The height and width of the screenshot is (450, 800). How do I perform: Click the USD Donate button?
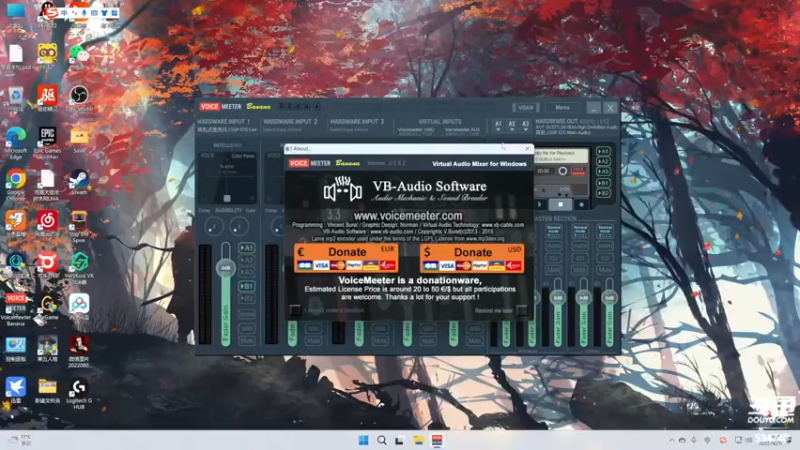[472, 258]
